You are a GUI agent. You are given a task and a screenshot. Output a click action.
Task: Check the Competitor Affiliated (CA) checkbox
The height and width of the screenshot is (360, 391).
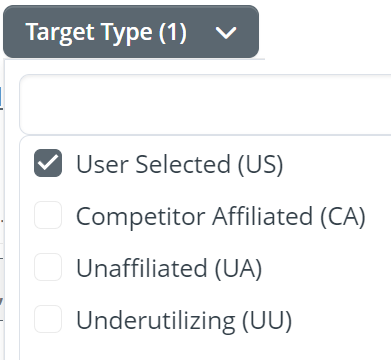click(48, 215)
